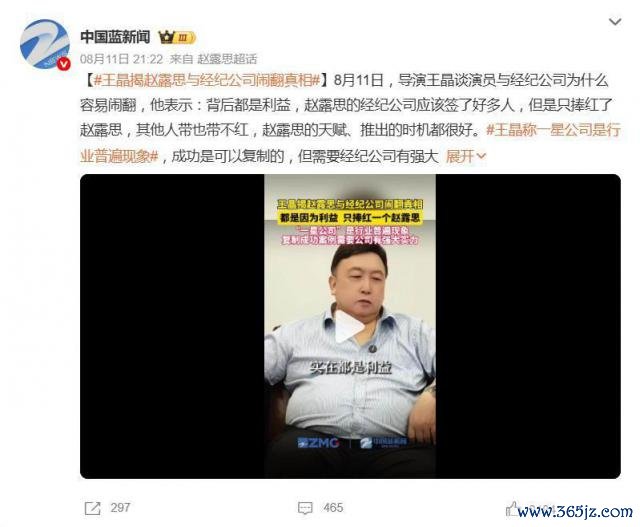This screenshot has width=640, height=527.
Task: Open the 中国蓝新闻 profile avatar
Action: (x=45, y=44)
